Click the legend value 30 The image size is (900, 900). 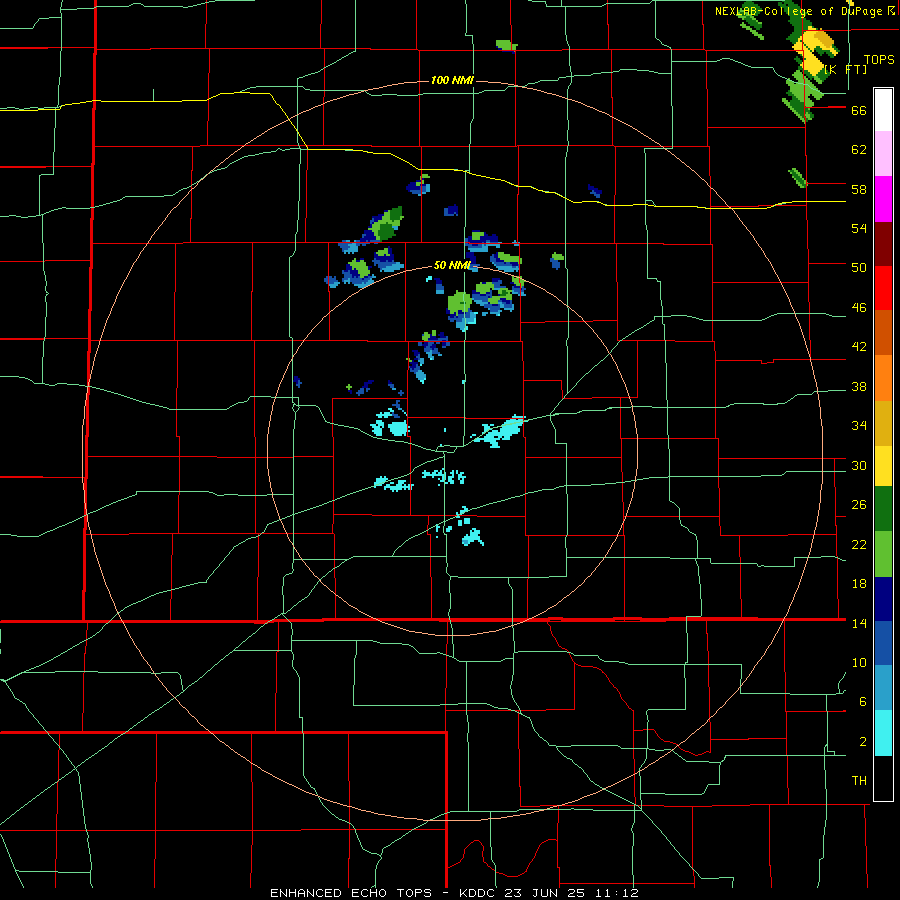859,465
